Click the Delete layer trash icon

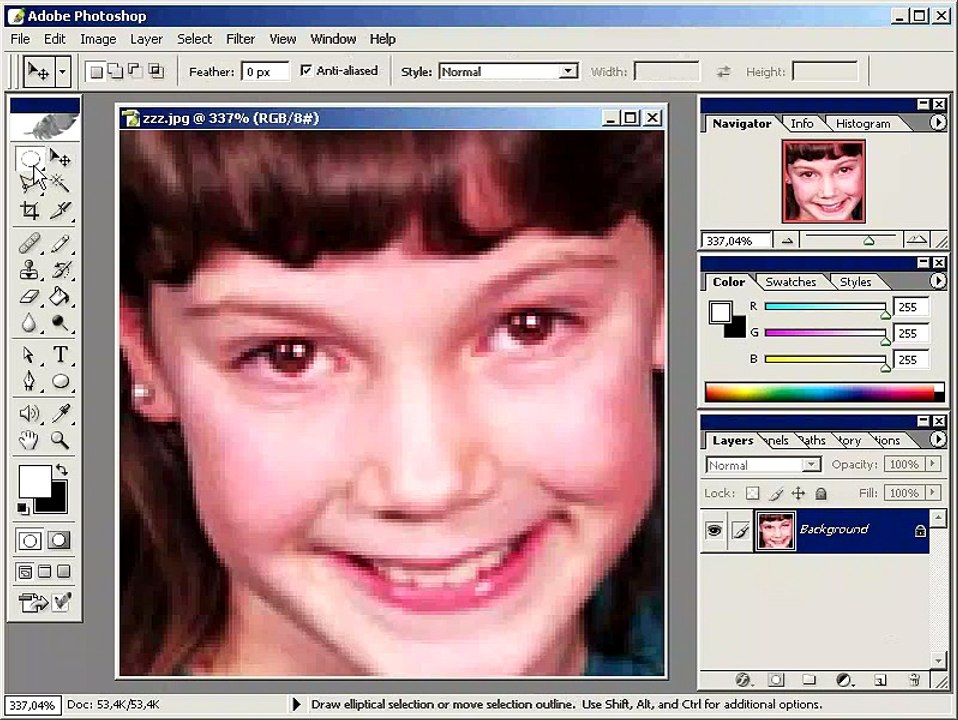914,680
